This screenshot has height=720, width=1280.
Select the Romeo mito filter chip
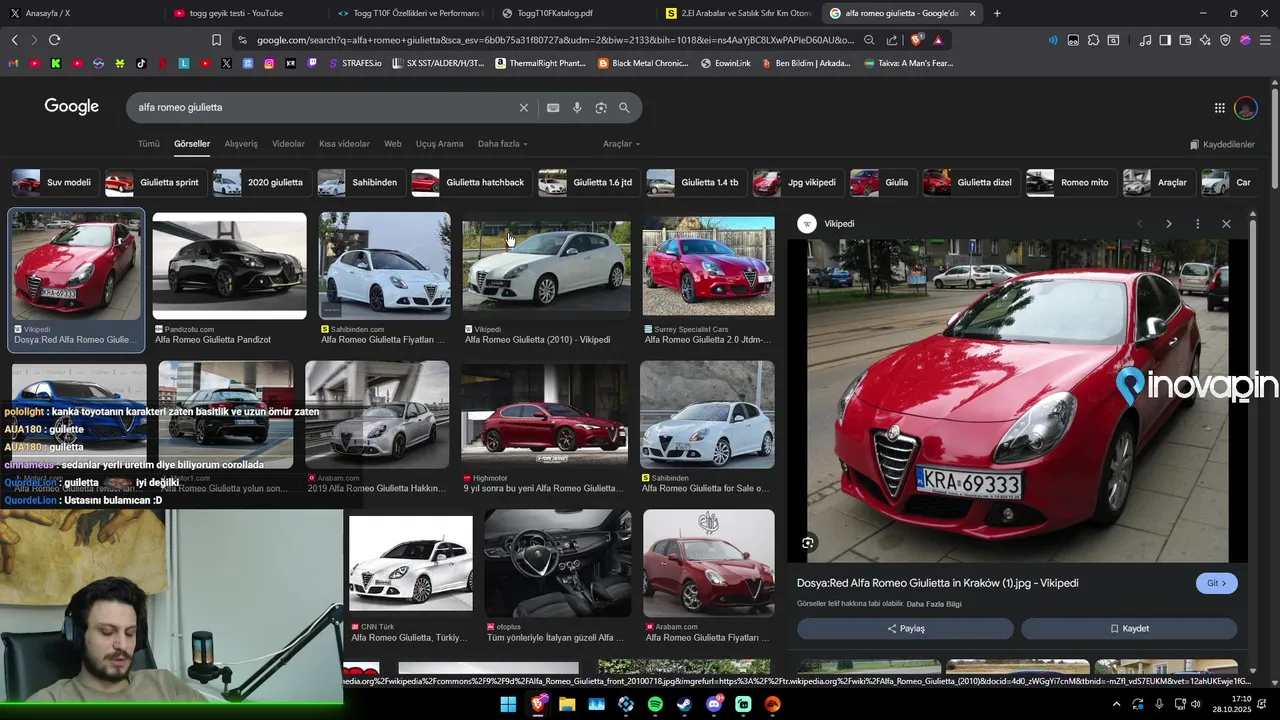(x=1070, y=183)
